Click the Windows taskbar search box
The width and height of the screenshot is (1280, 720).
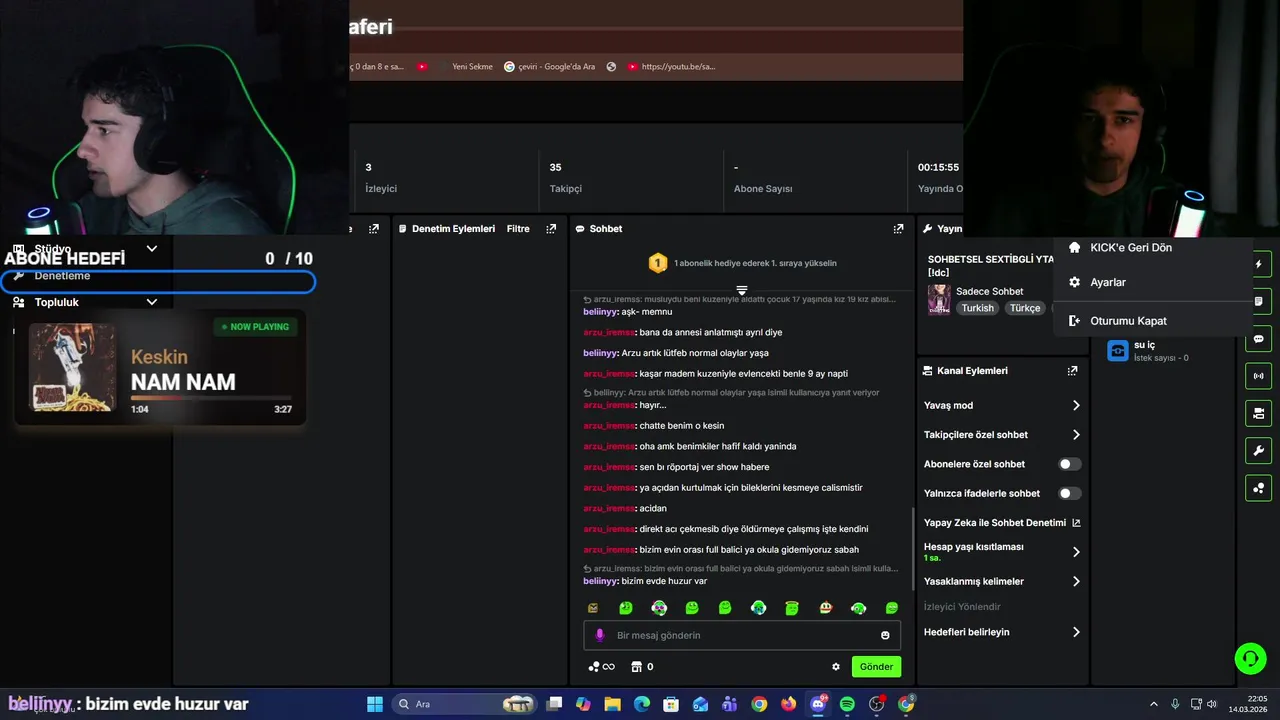(465, 704)
